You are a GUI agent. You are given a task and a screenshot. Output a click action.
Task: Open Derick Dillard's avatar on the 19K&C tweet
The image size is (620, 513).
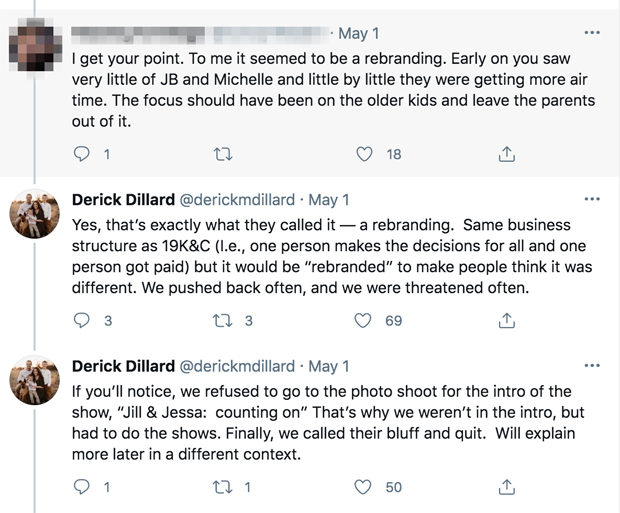tap(35, 214)
